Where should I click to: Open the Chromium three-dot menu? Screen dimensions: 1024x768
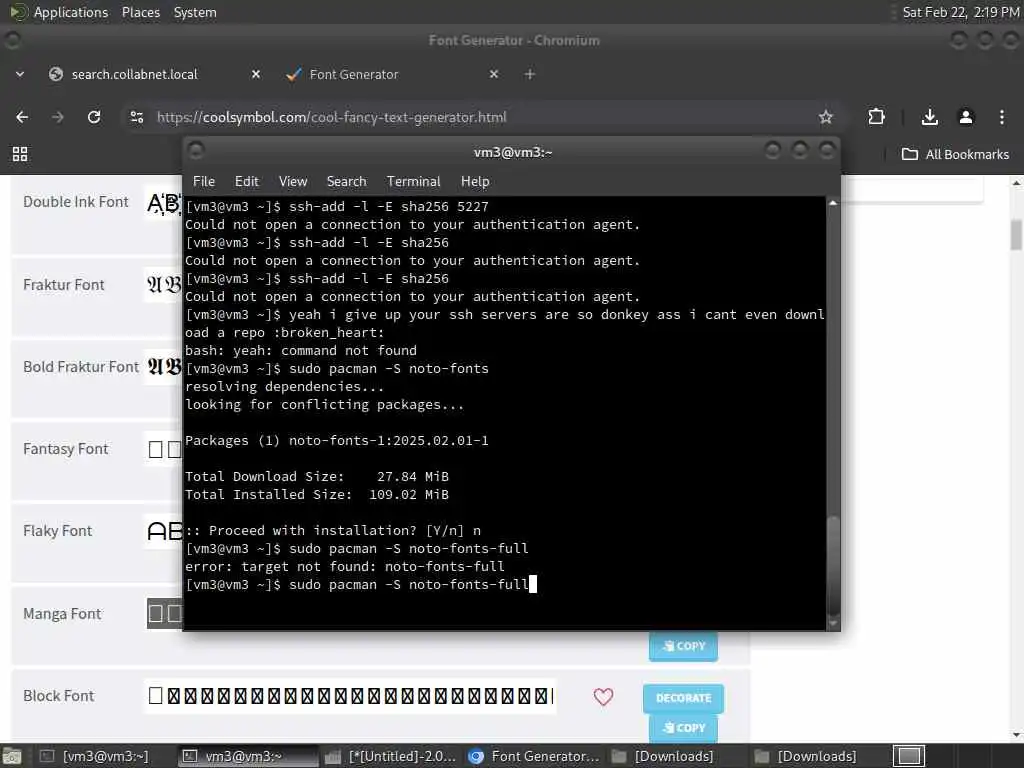click(x=1002, y=117)
